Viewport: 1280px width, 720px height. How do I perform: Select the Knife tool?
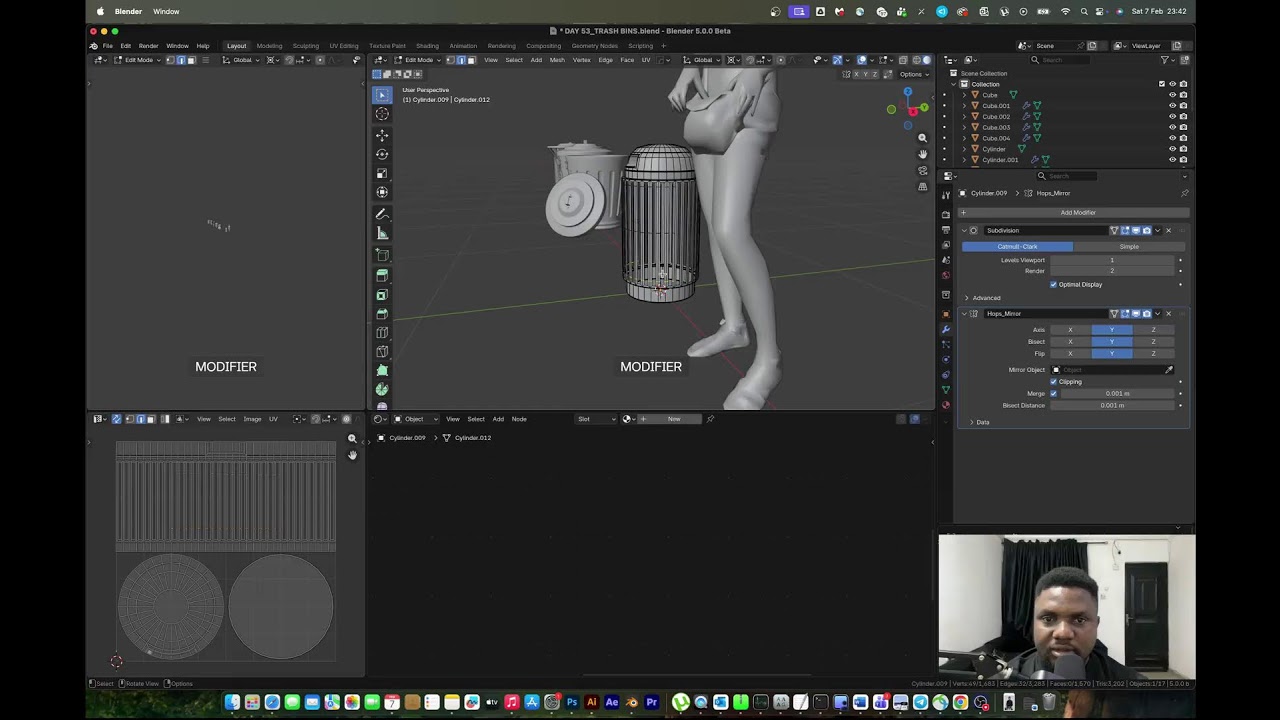coord(382,352)
